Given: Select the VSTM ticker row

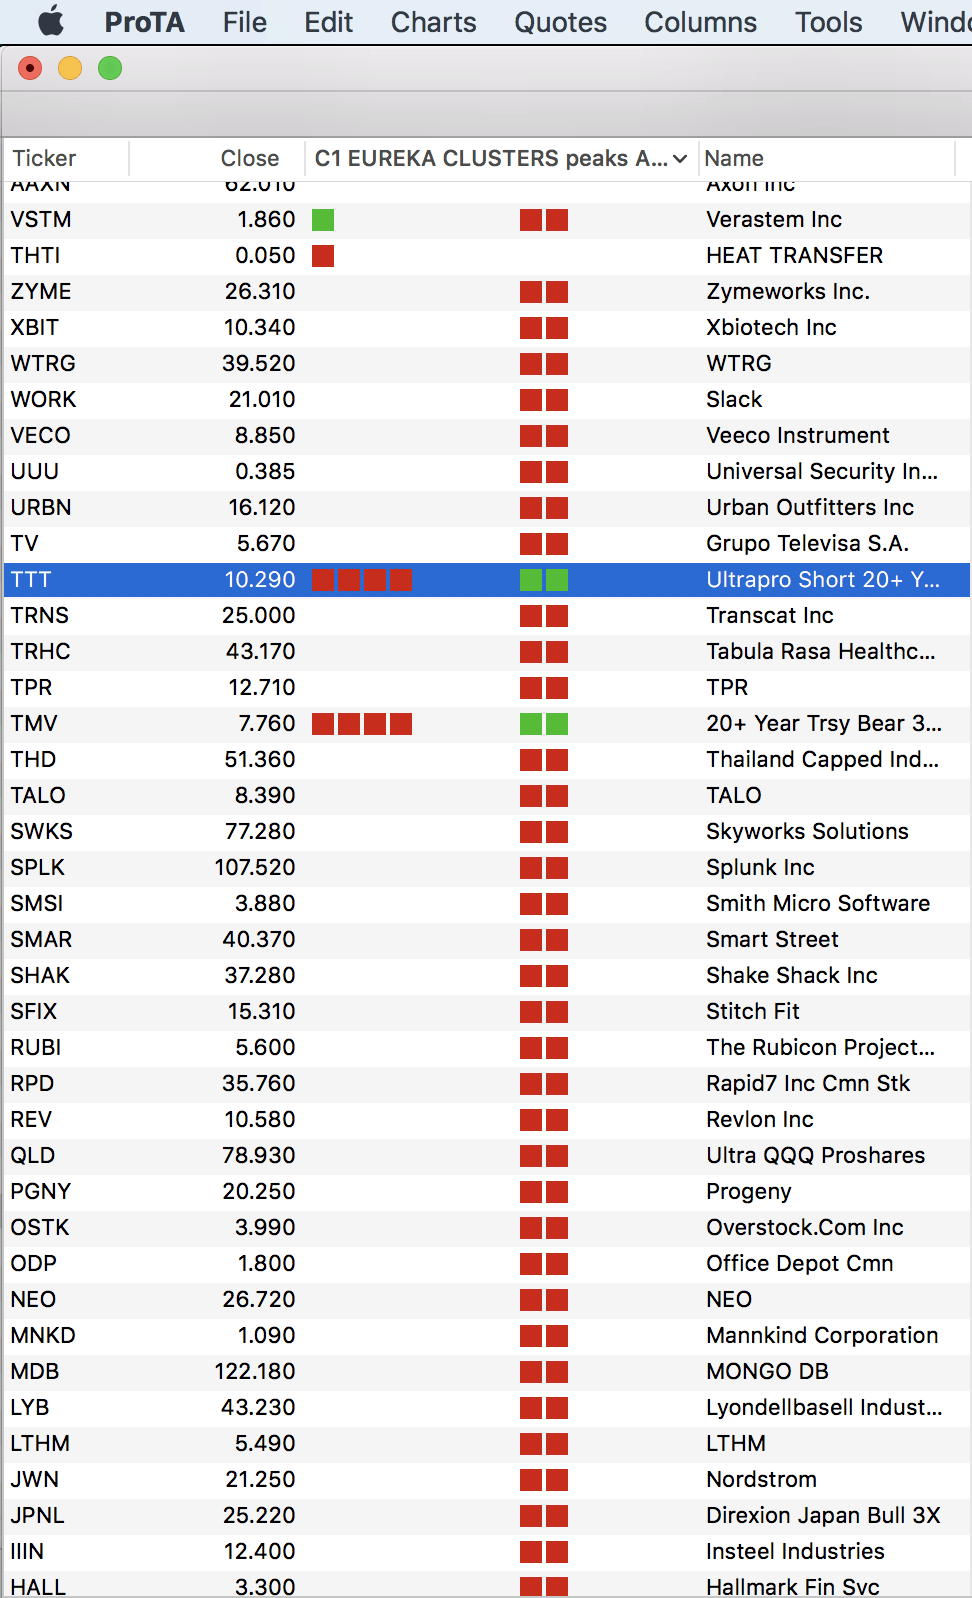Looking at the screenshot, I should (487, 220).
